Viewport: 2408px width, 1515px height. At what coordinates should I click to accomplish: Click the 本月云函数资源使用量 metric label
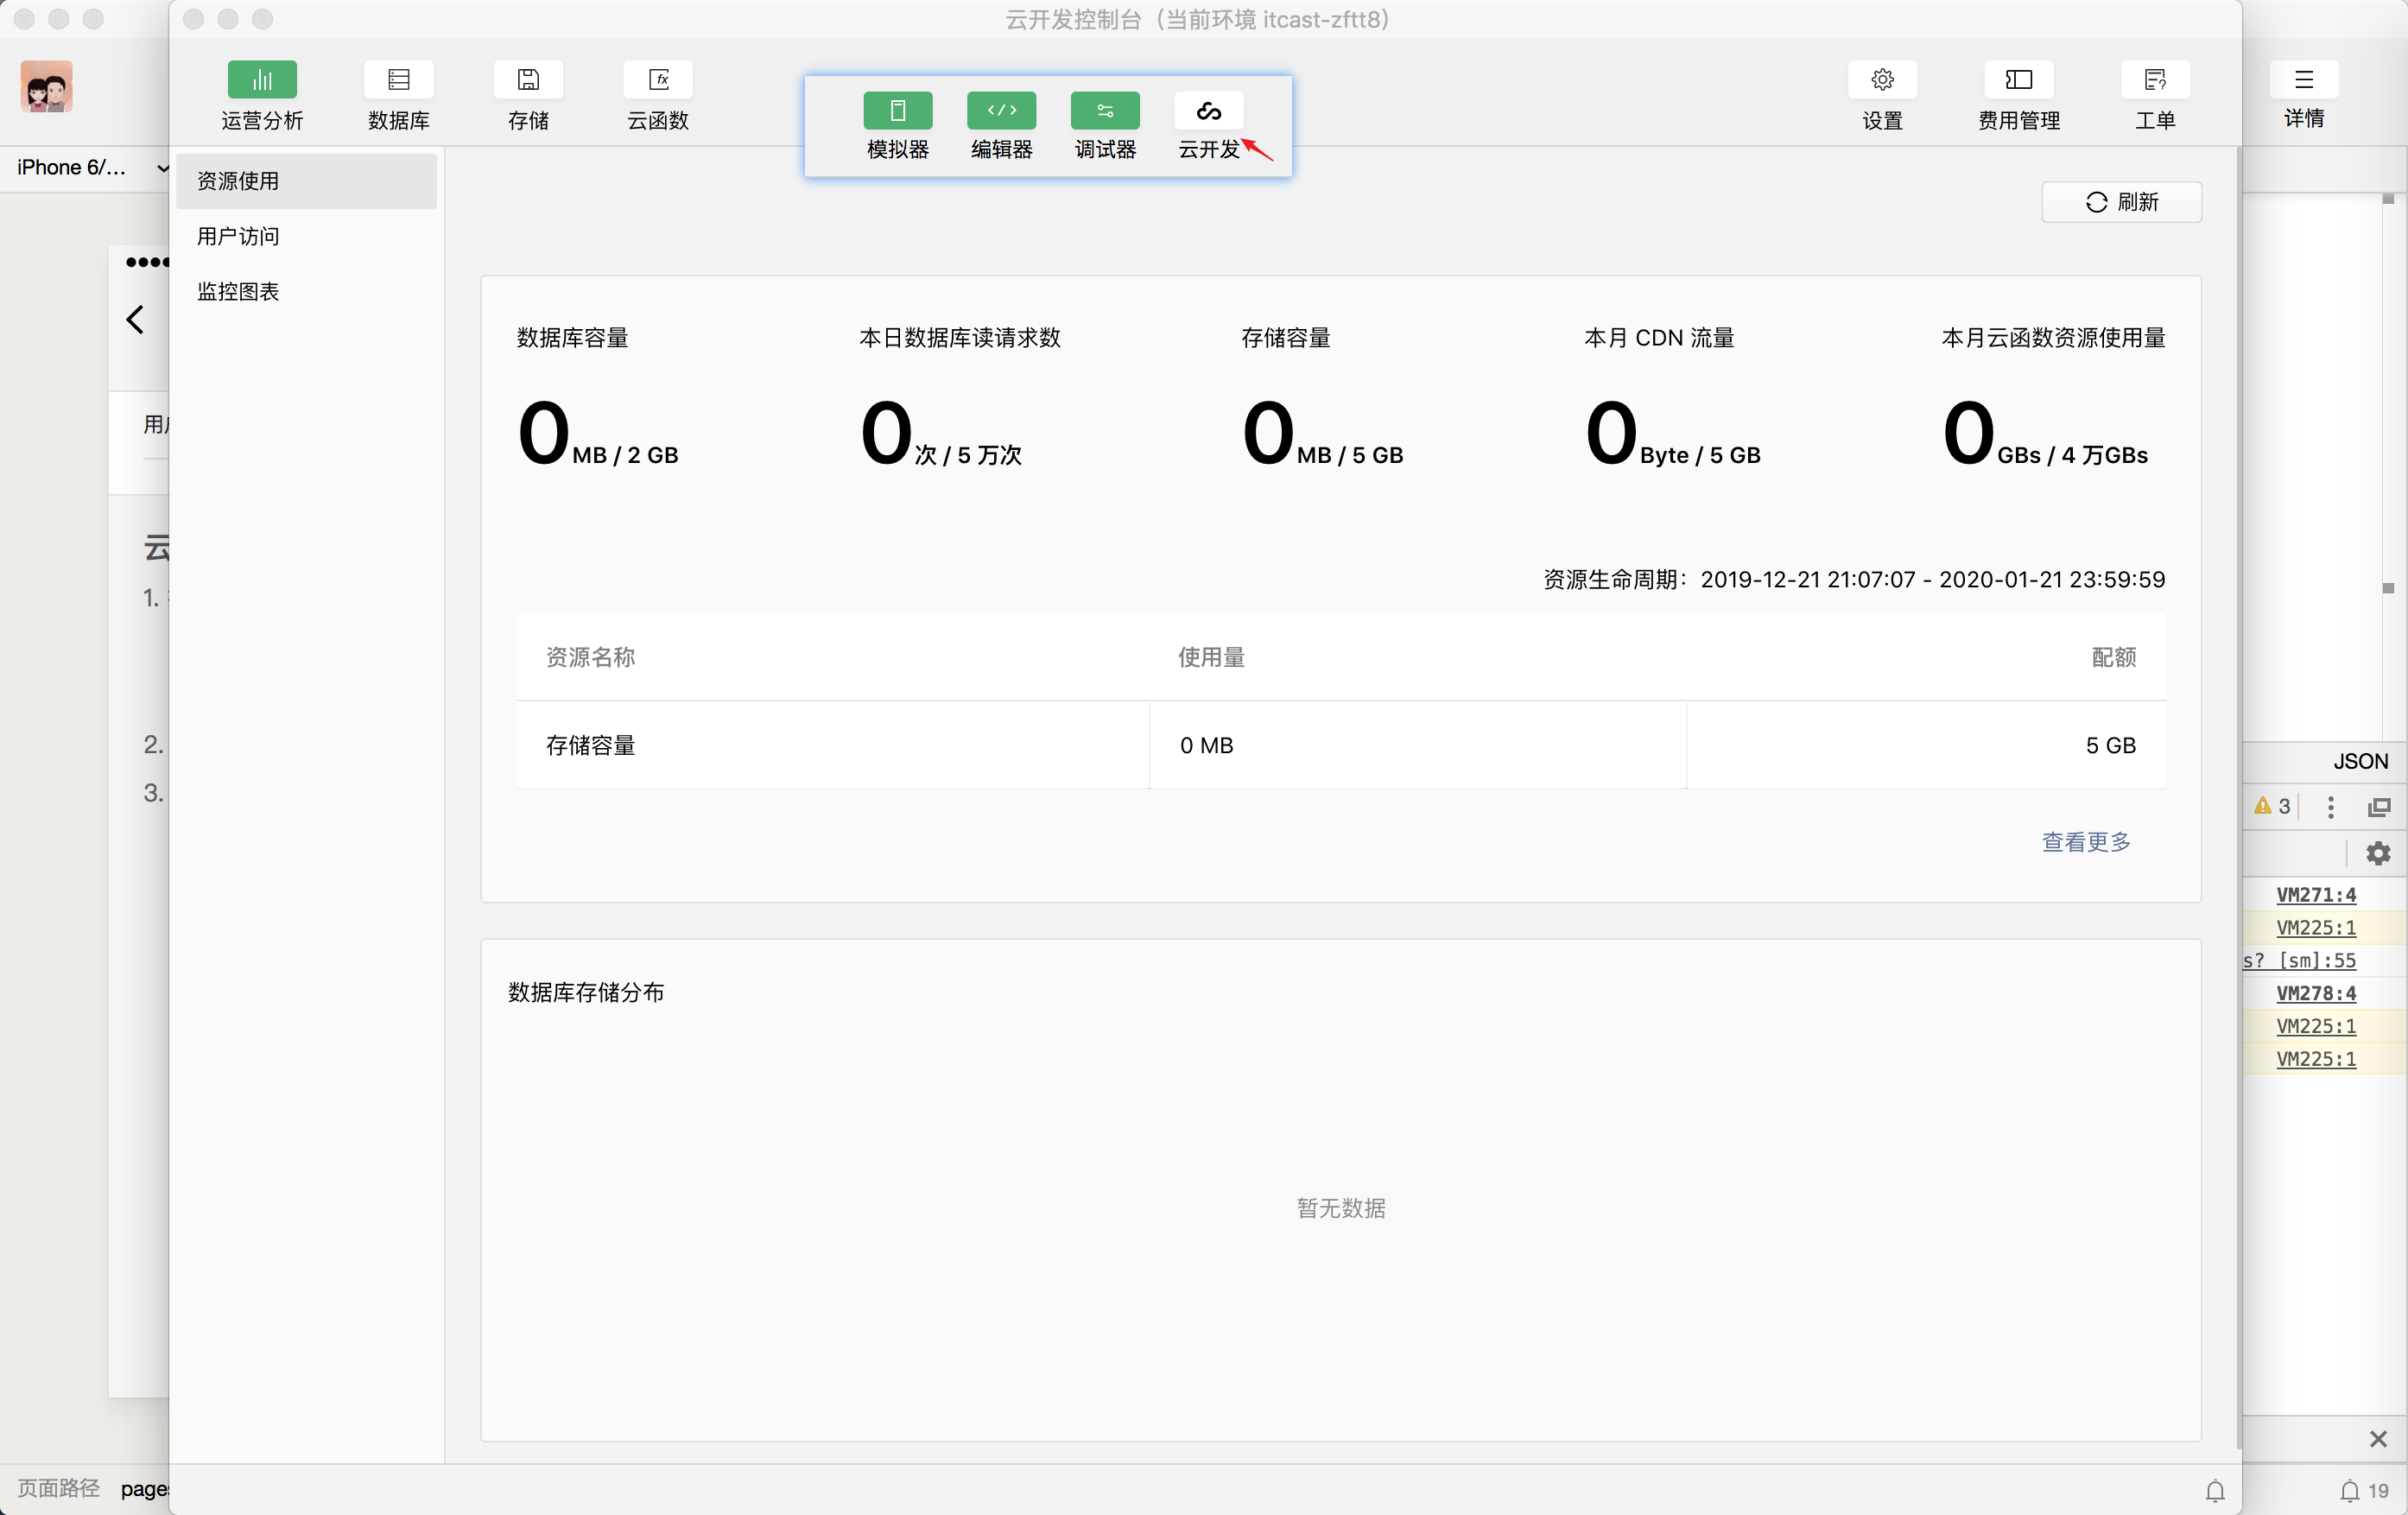[x=2053, y=338]
